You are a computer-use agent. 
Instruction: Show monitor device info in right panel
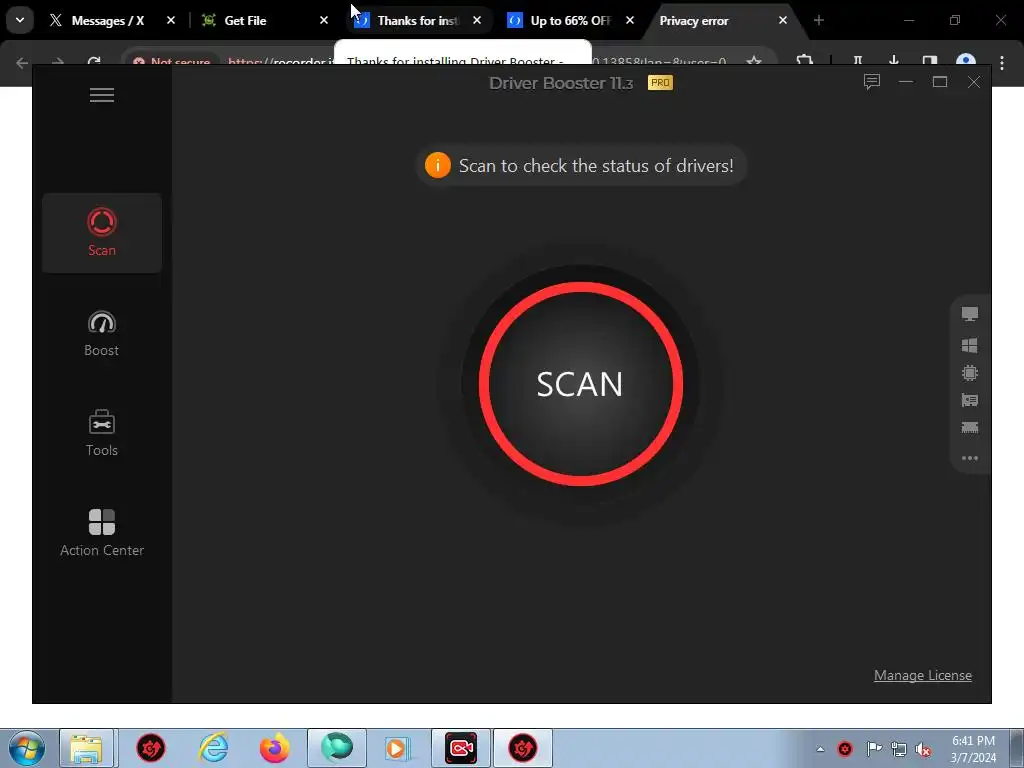[x=970, y=314]
